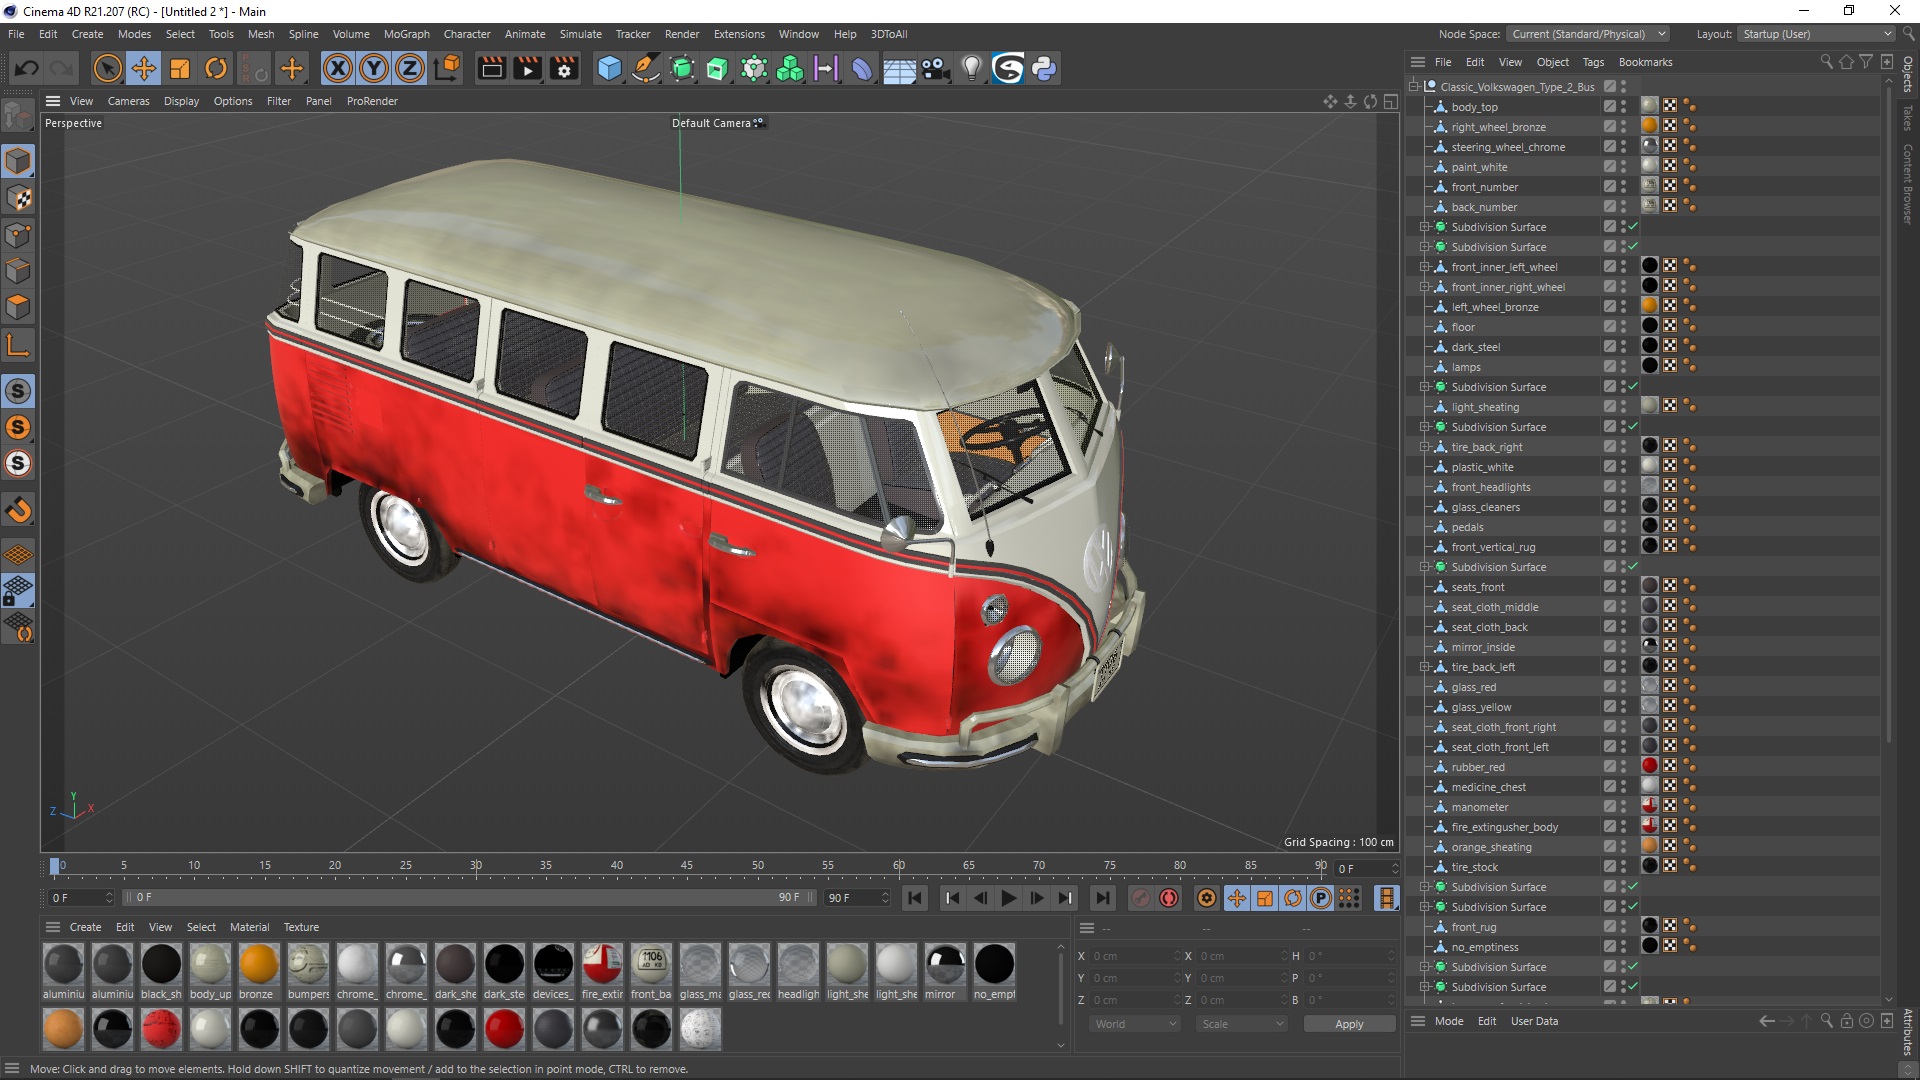Image resolution: width=1920 pixels, height=1080 pixels.
Task: Open the Simulate menu
Action: pos(580,34)
